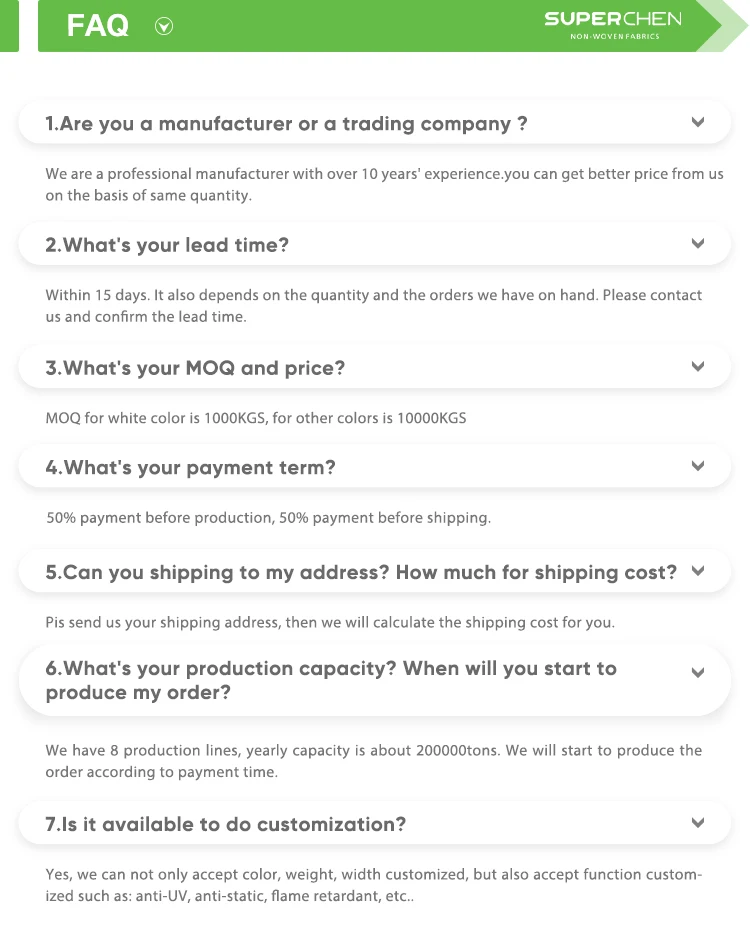Image resolution: width=750 pixels, height=933 pixels.
Task: Open question 1 about manufacturer or trading
Action: coord(286,124)
